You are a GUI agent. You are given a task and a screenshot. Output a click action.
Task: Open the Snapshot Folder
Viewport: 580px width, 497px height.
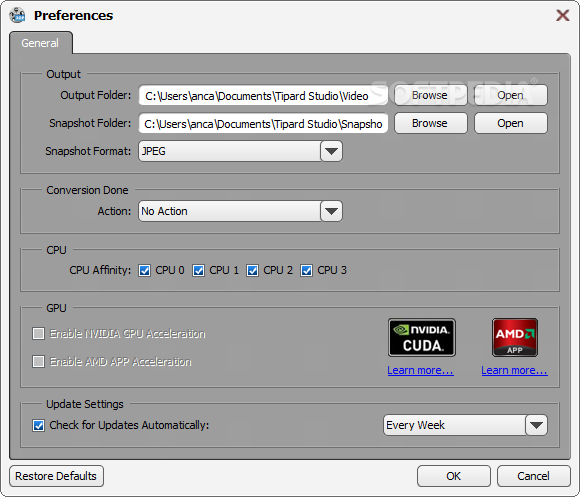click(x=510, y=123)
